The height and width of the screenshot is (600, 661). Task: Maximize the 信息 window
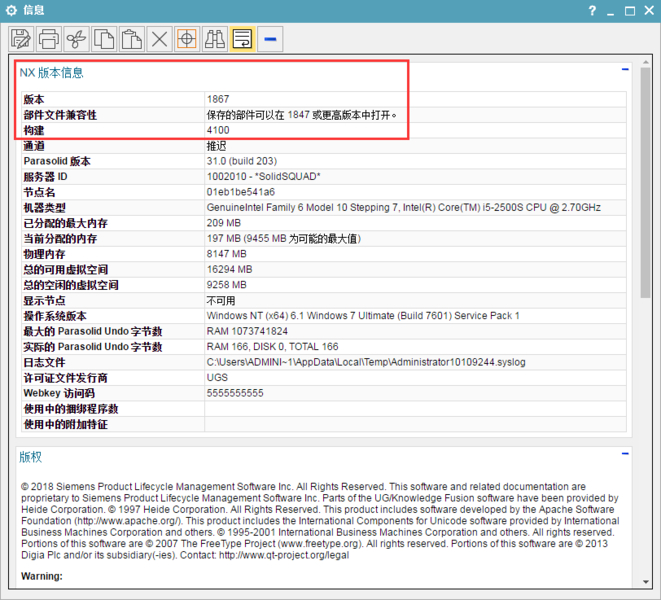click(630, 11)
